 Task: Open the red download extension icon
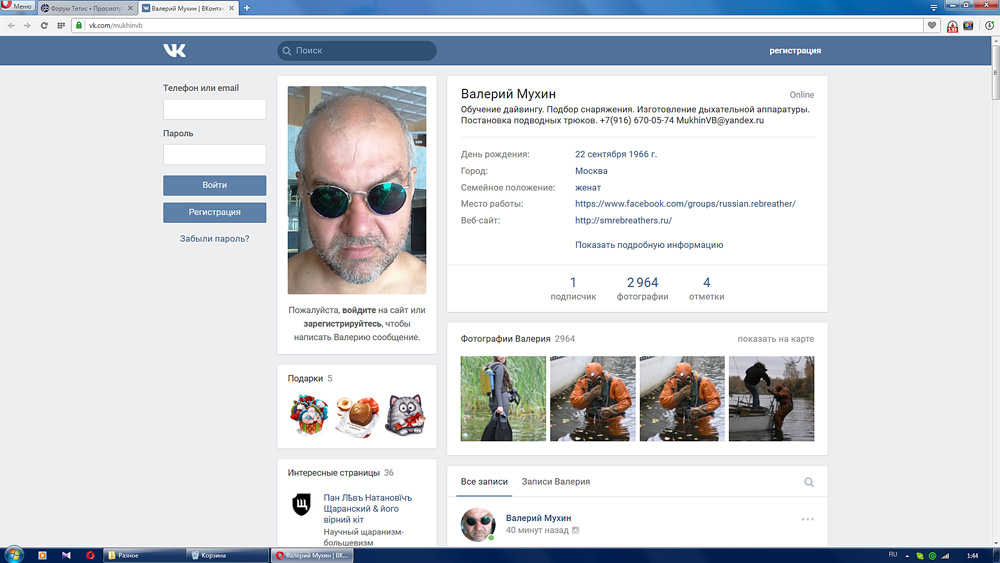click(952, 26)
